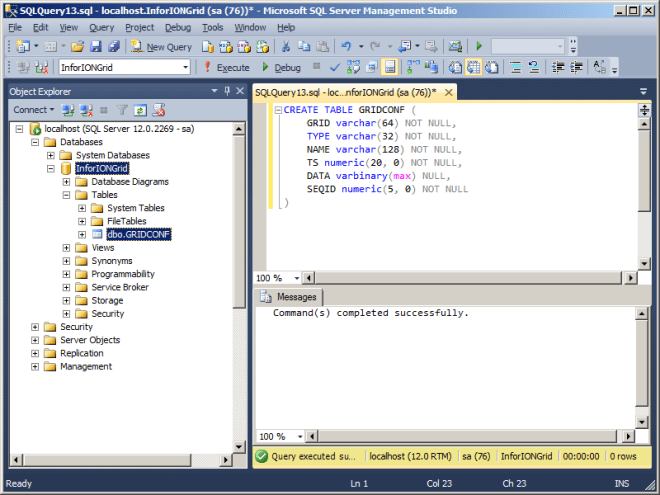Expand the Security folder under localhost
The height and width of the screenshot is (495, 660).
point(36,327)
